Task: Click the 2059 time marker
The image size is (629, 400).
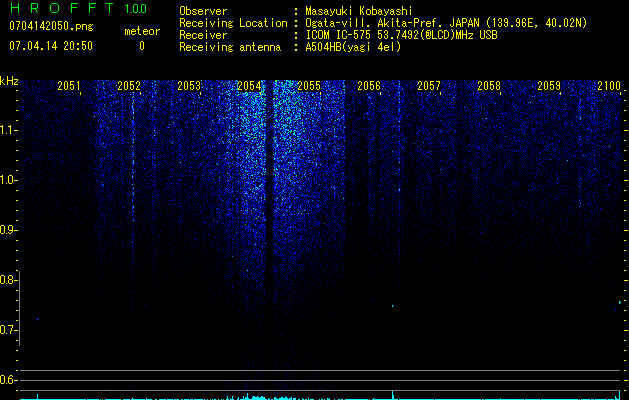Action: (549, 86)
